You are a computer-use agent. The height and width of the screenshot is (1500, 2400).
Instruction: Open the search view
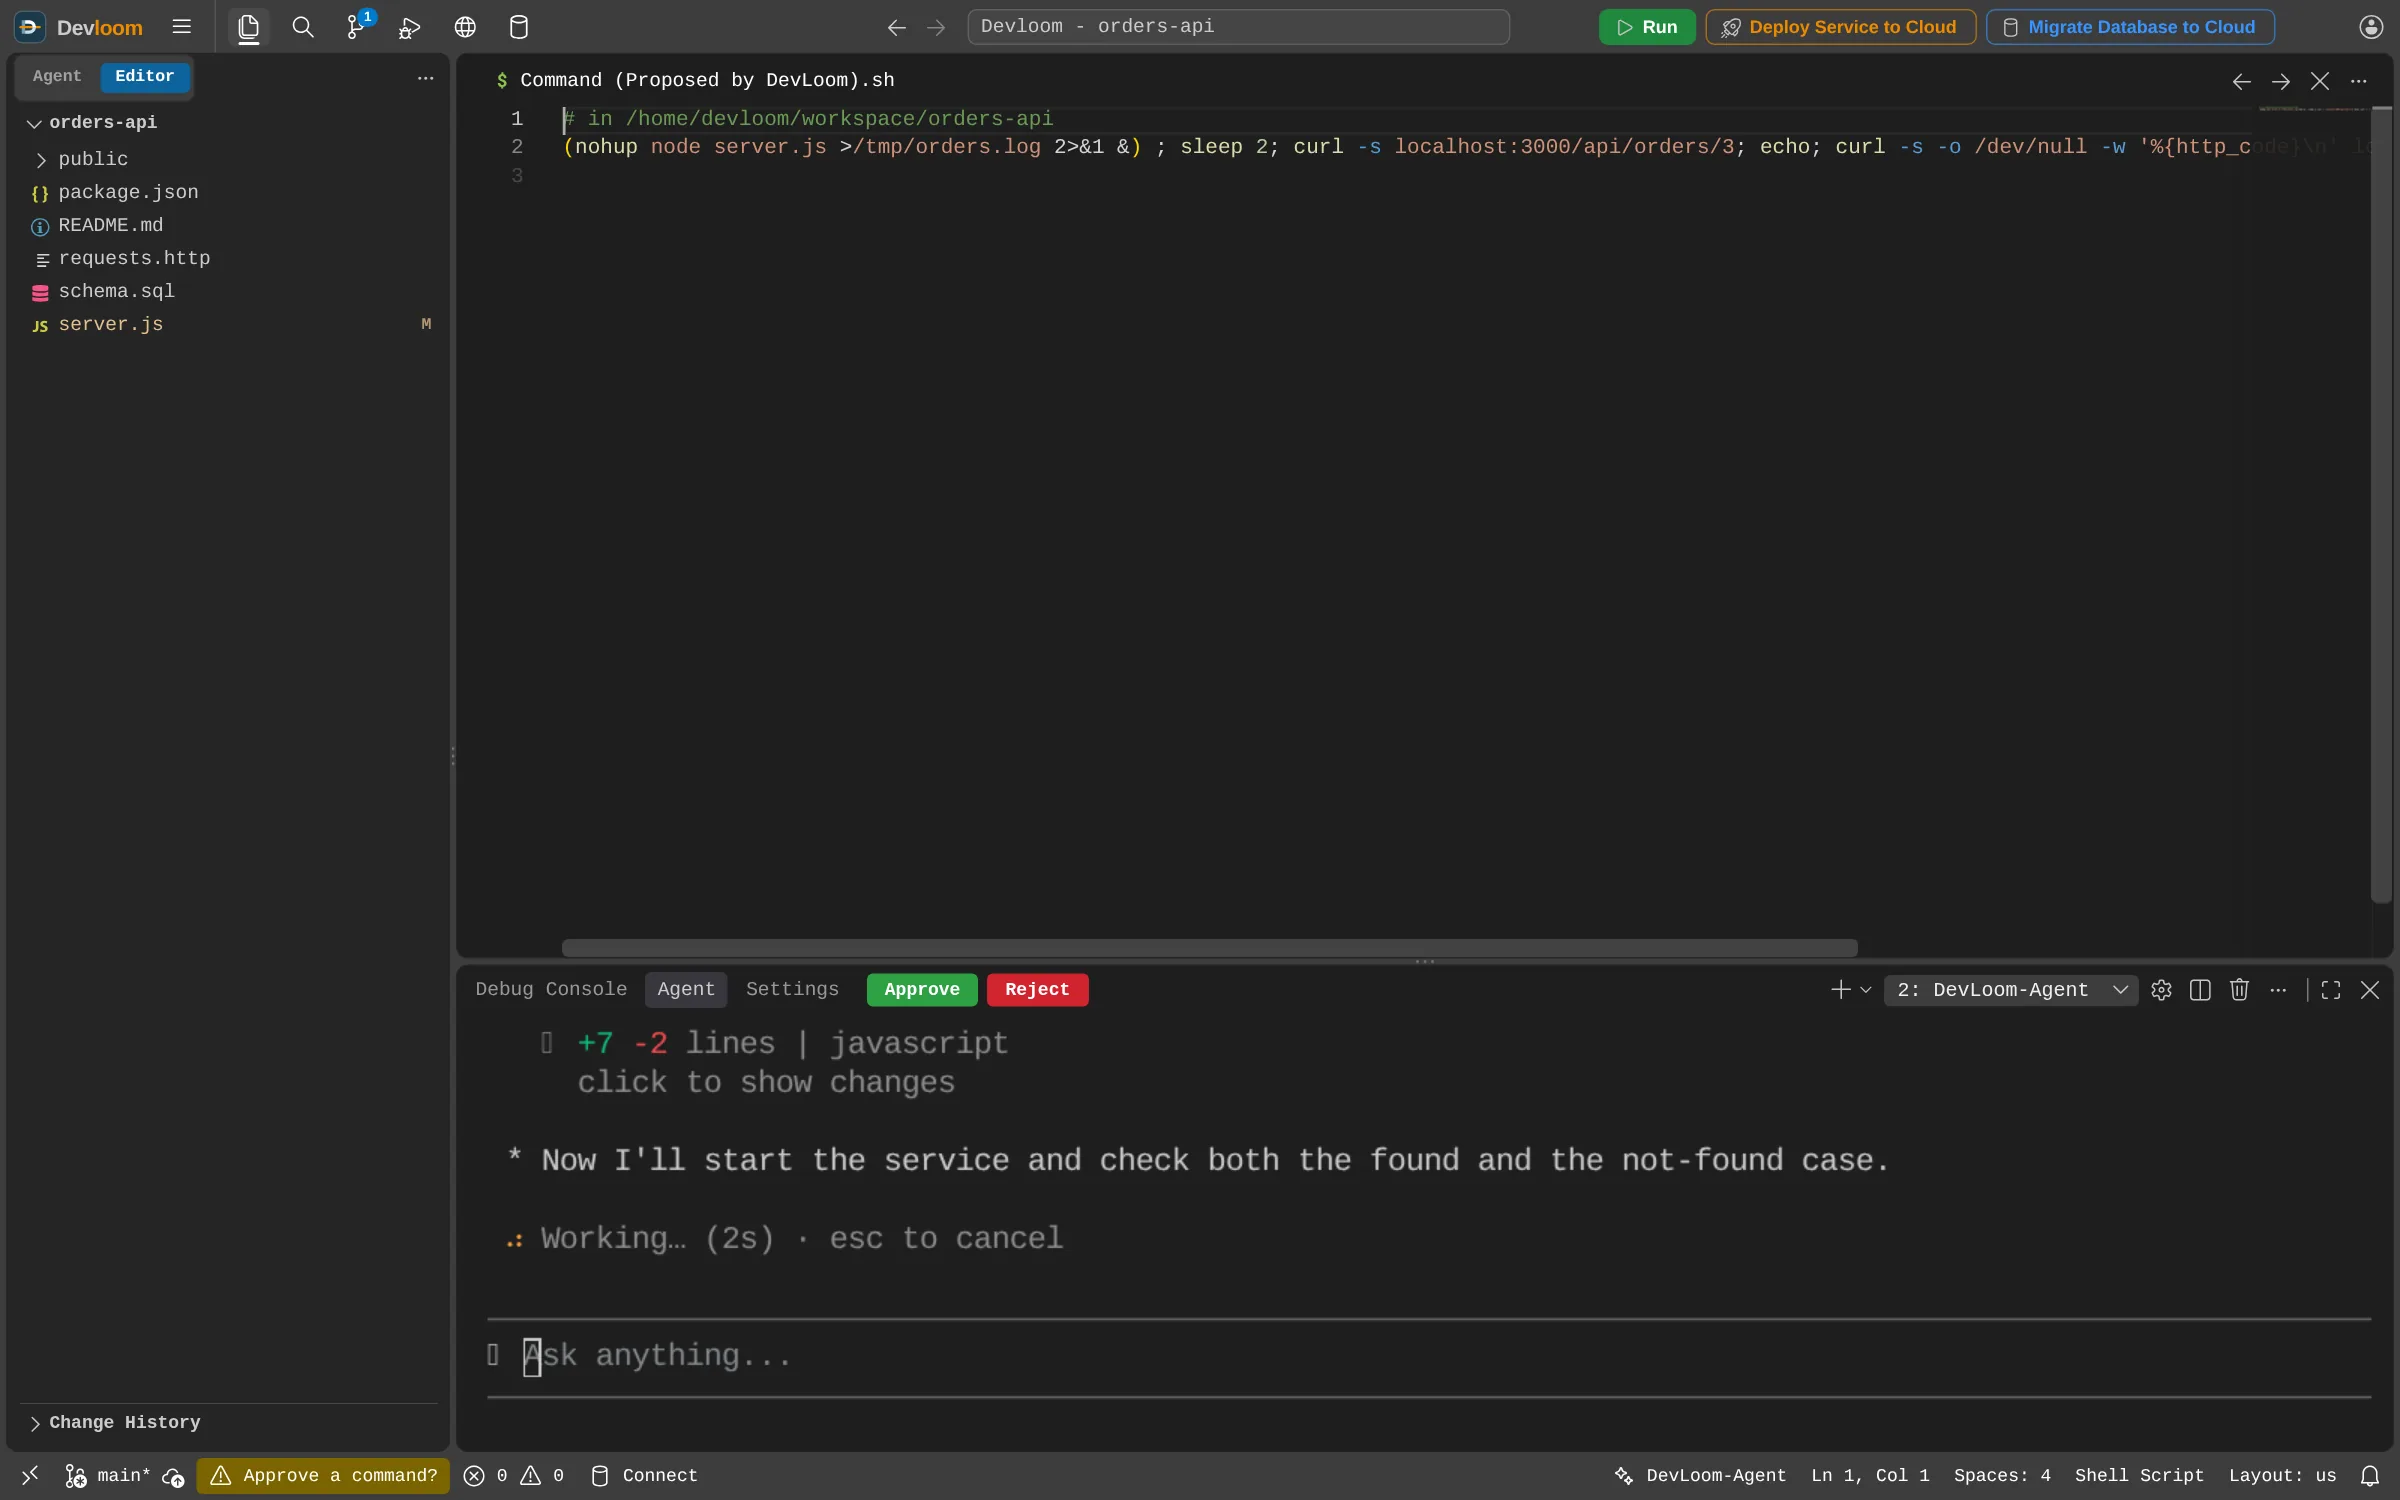302,27
